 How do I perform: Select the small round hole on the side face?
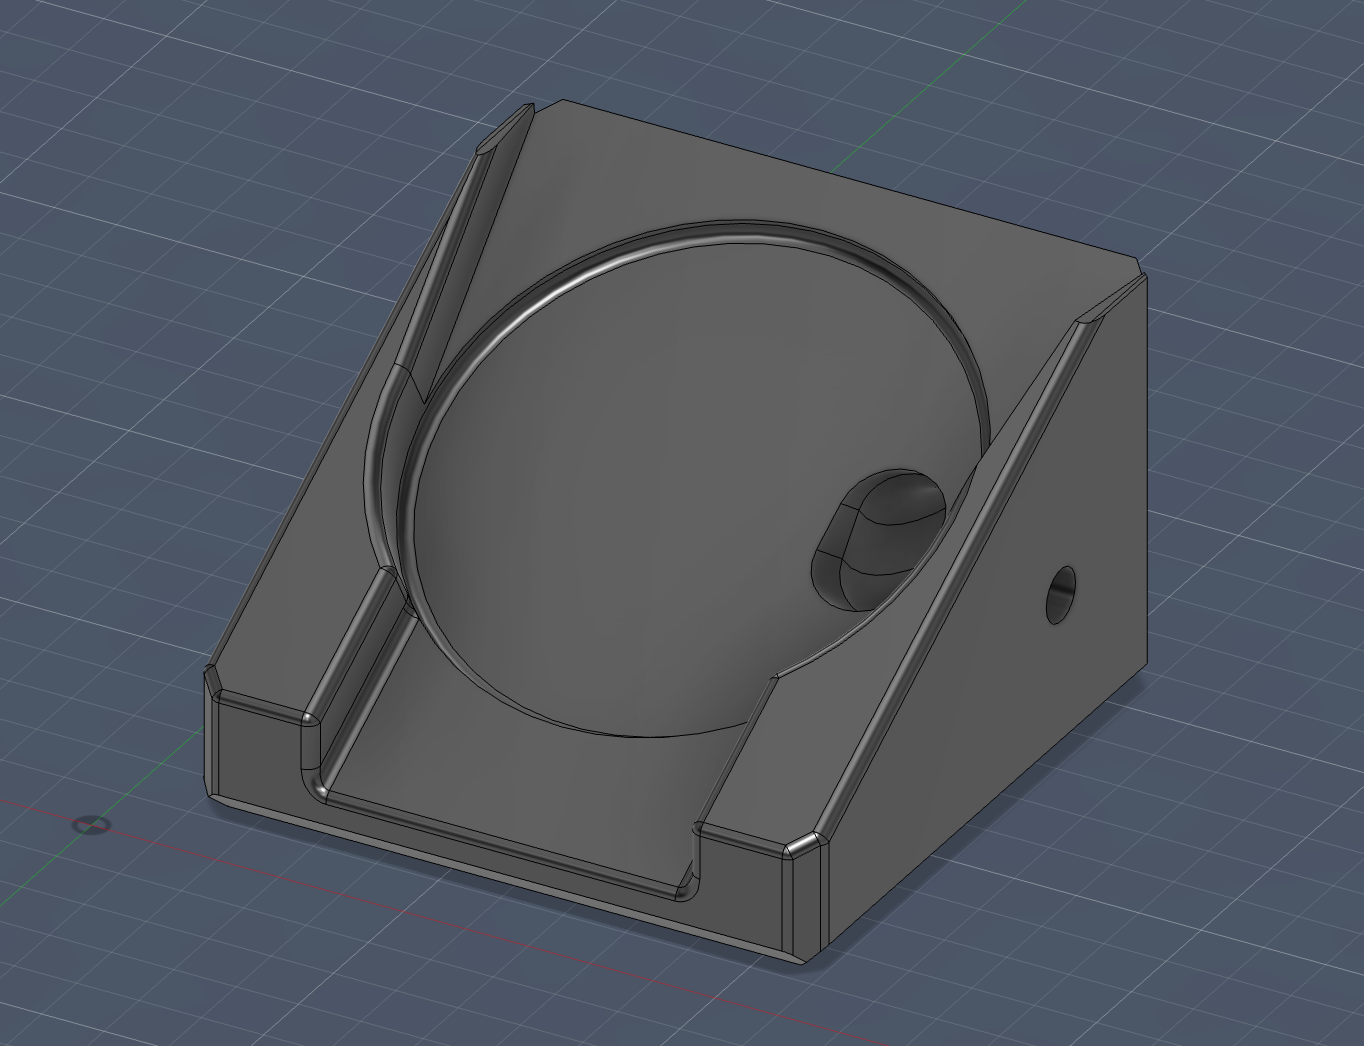[1061, 594]
